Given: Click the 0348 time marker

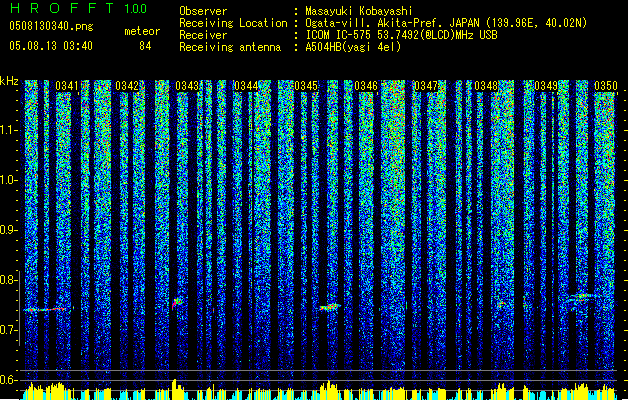Looking at the screenshot, I should pyautogui.click(x=486, y=86).
